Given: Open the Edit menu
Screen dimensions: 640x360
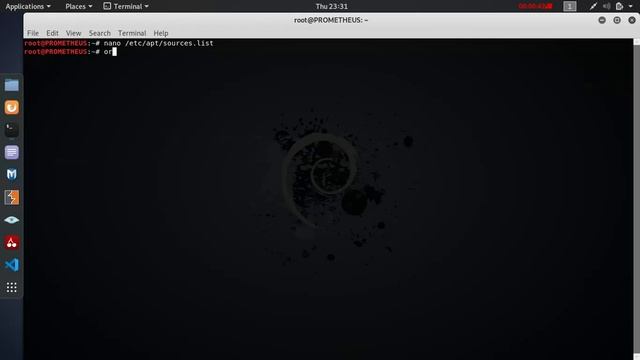Looking at the screenshot, I should coord(52,33).
